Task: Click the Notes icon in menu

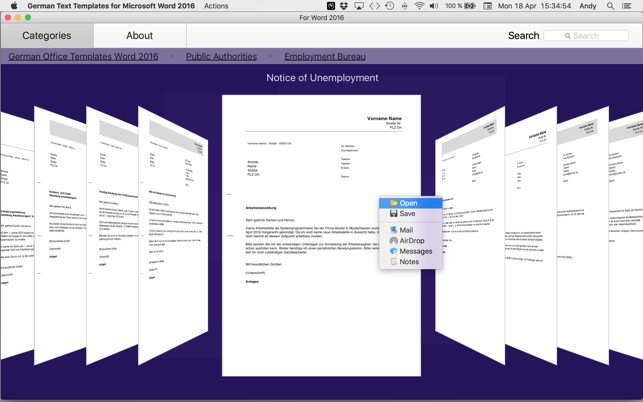Action: pyautogui.click(x=394, y=261)
